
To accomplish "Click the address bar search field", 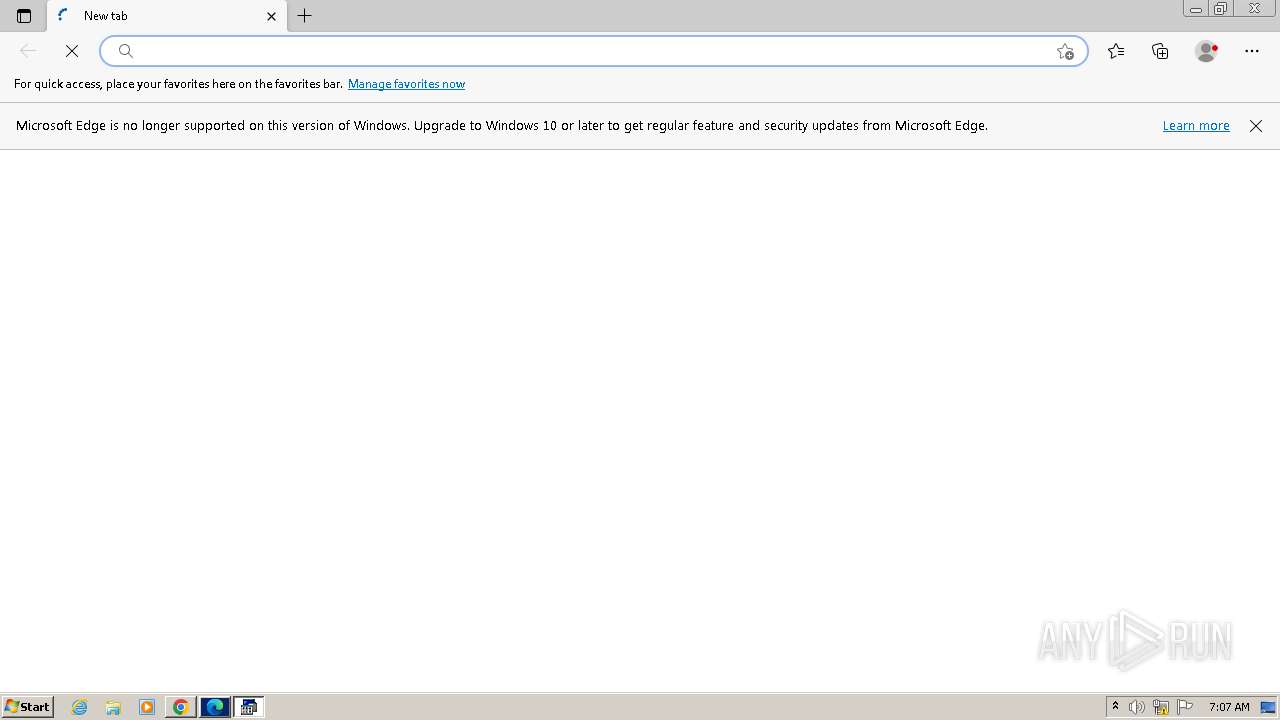I will (x=593, y=51).
